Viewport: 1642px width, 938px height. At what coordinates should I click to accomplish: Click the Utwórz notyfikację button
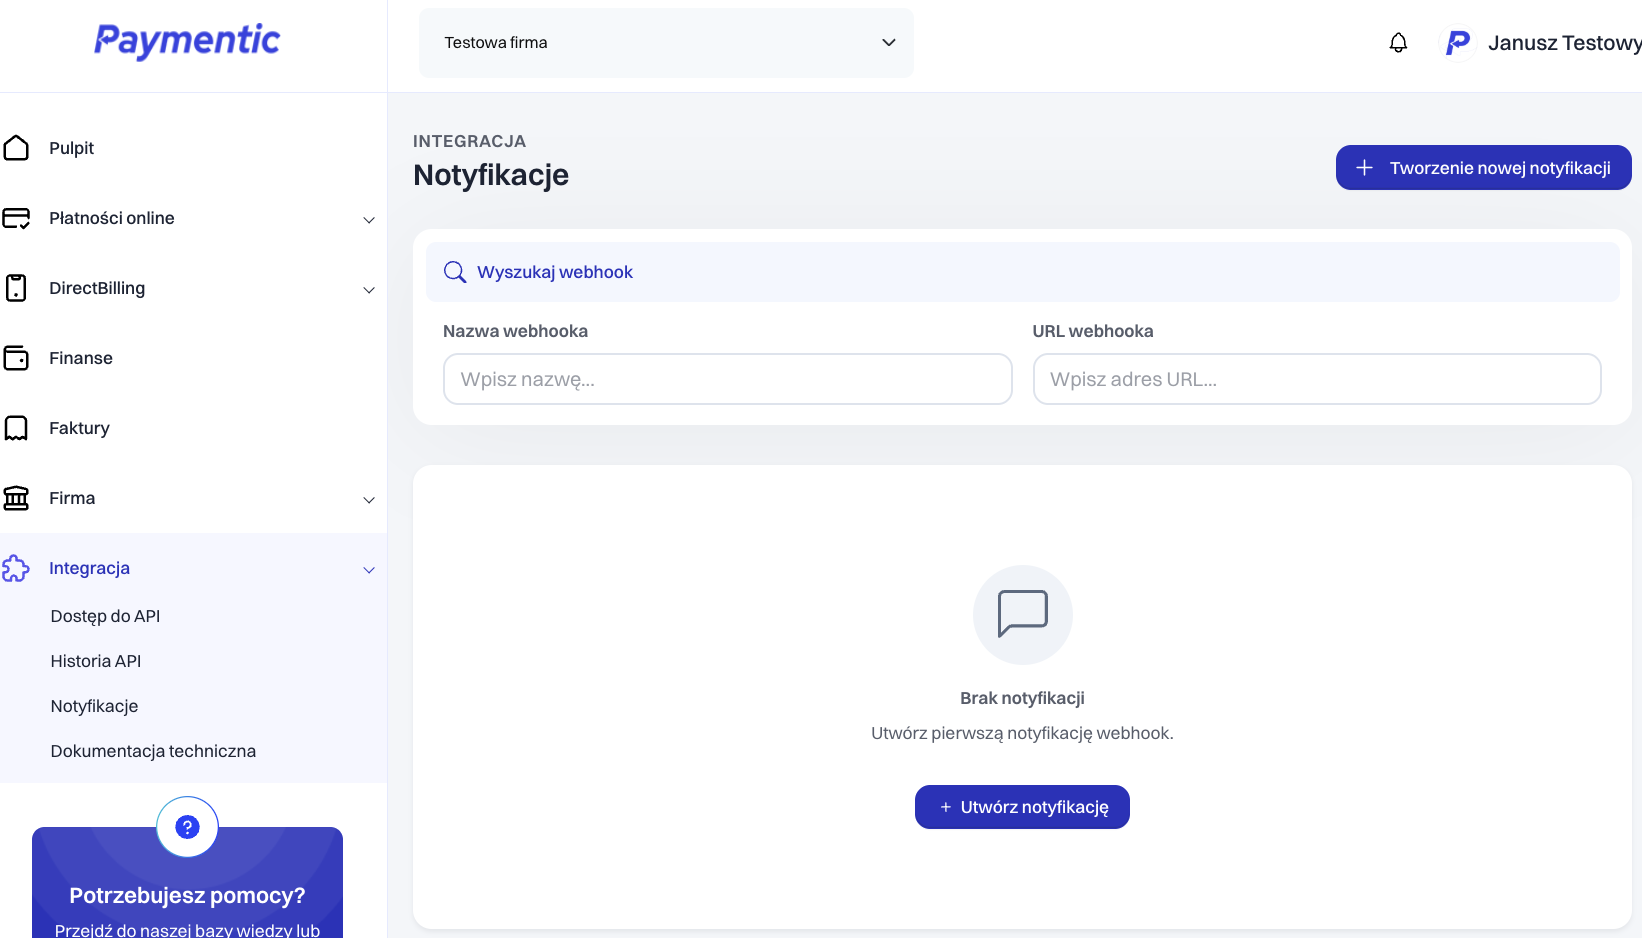(1022, 807)
